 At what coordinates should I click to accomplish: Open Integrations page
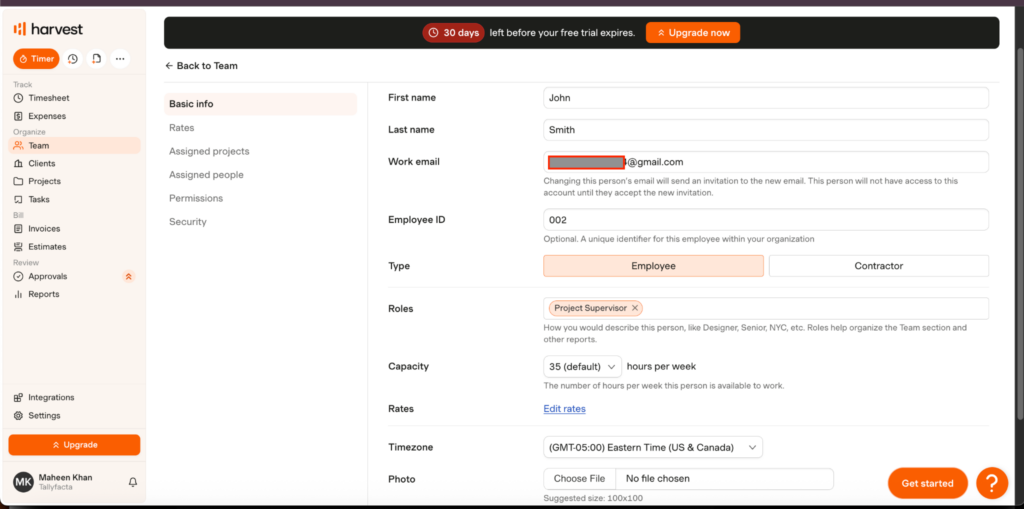click(74, 397)
